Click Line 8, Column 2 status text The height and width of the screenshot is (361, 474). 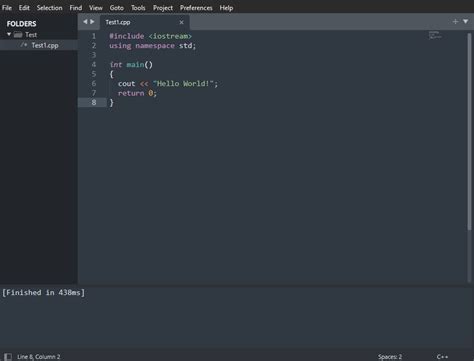pyautogui.click(x=39, y=357)
